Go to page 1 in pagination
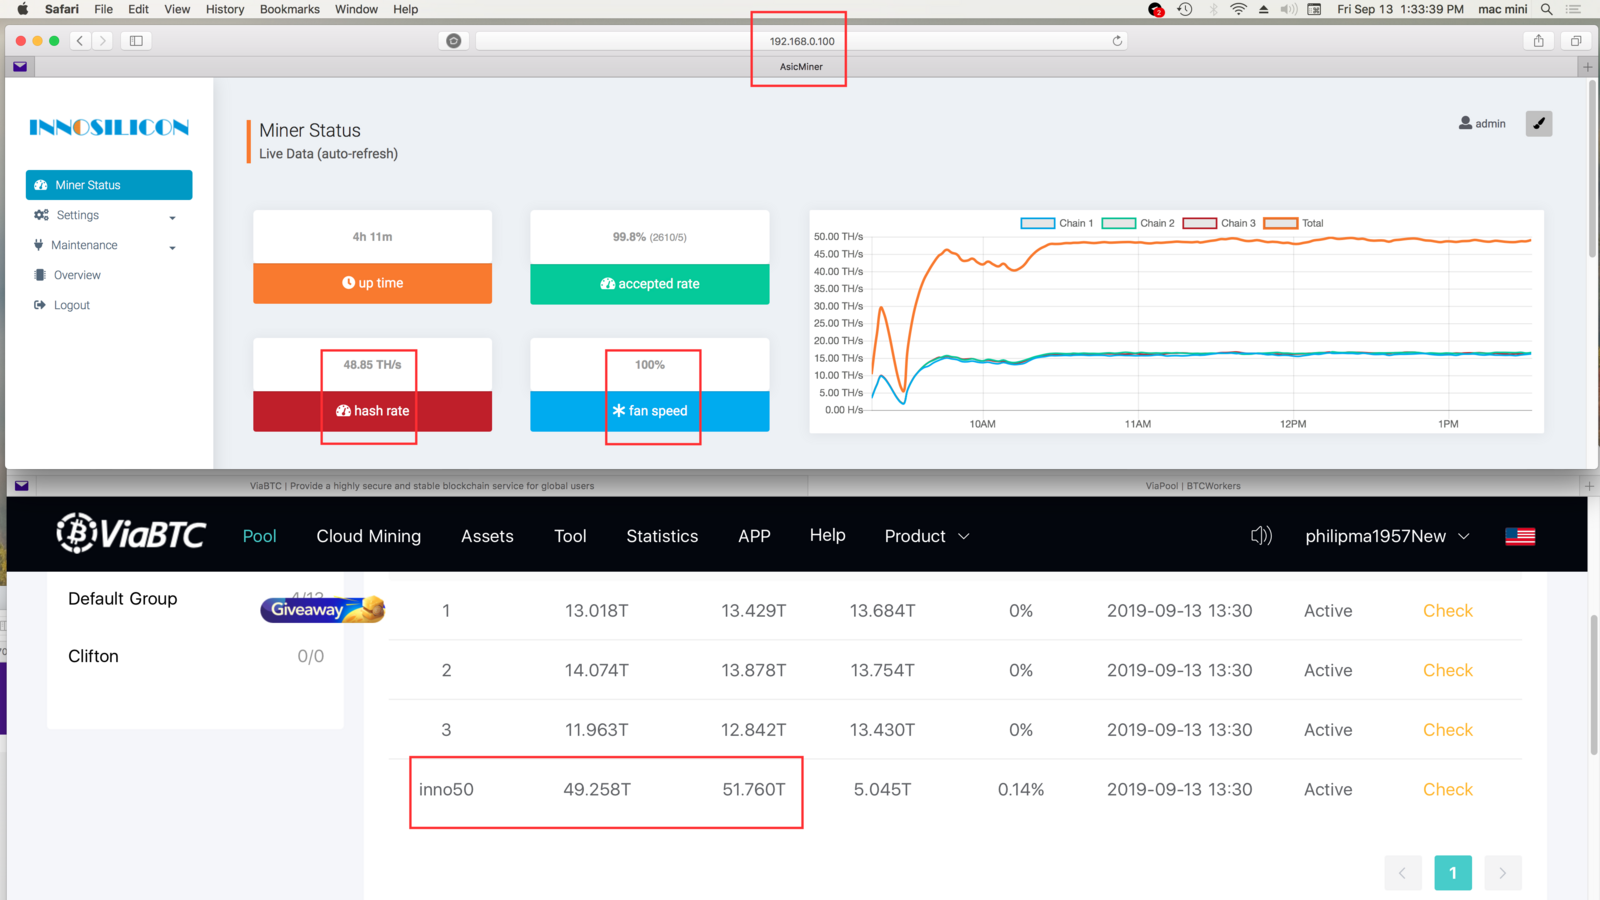 click(x=1453, y=873)
